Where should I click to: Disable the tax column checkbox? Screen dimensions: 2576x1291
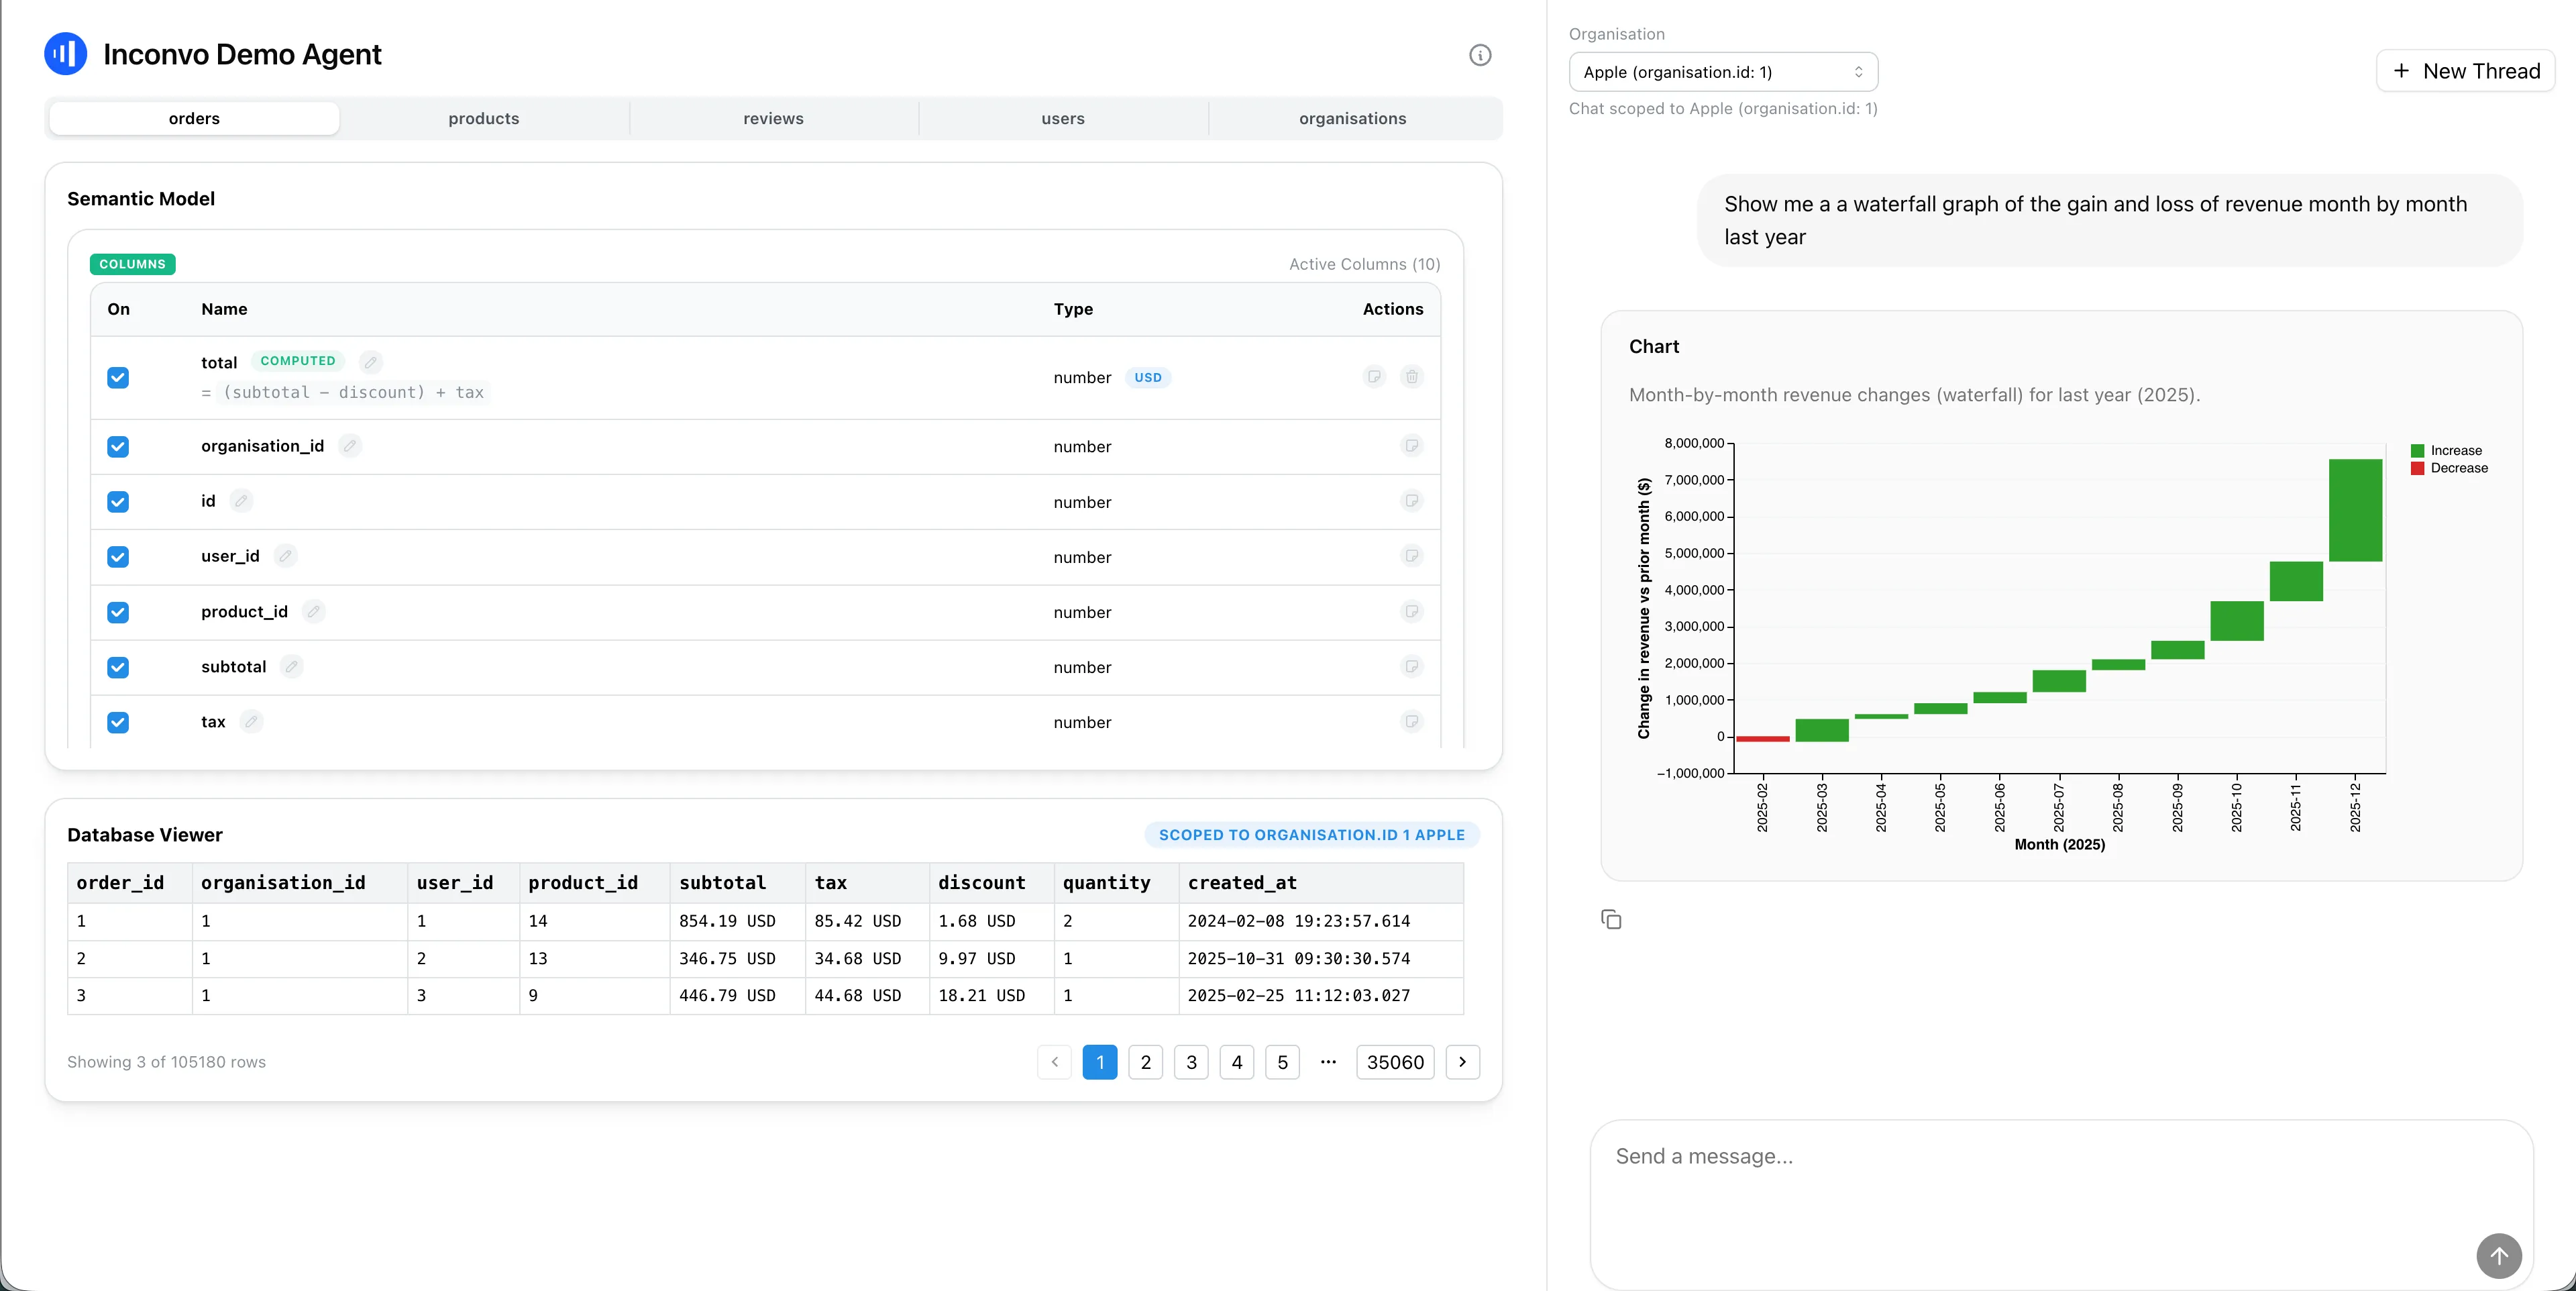point(118,722)
